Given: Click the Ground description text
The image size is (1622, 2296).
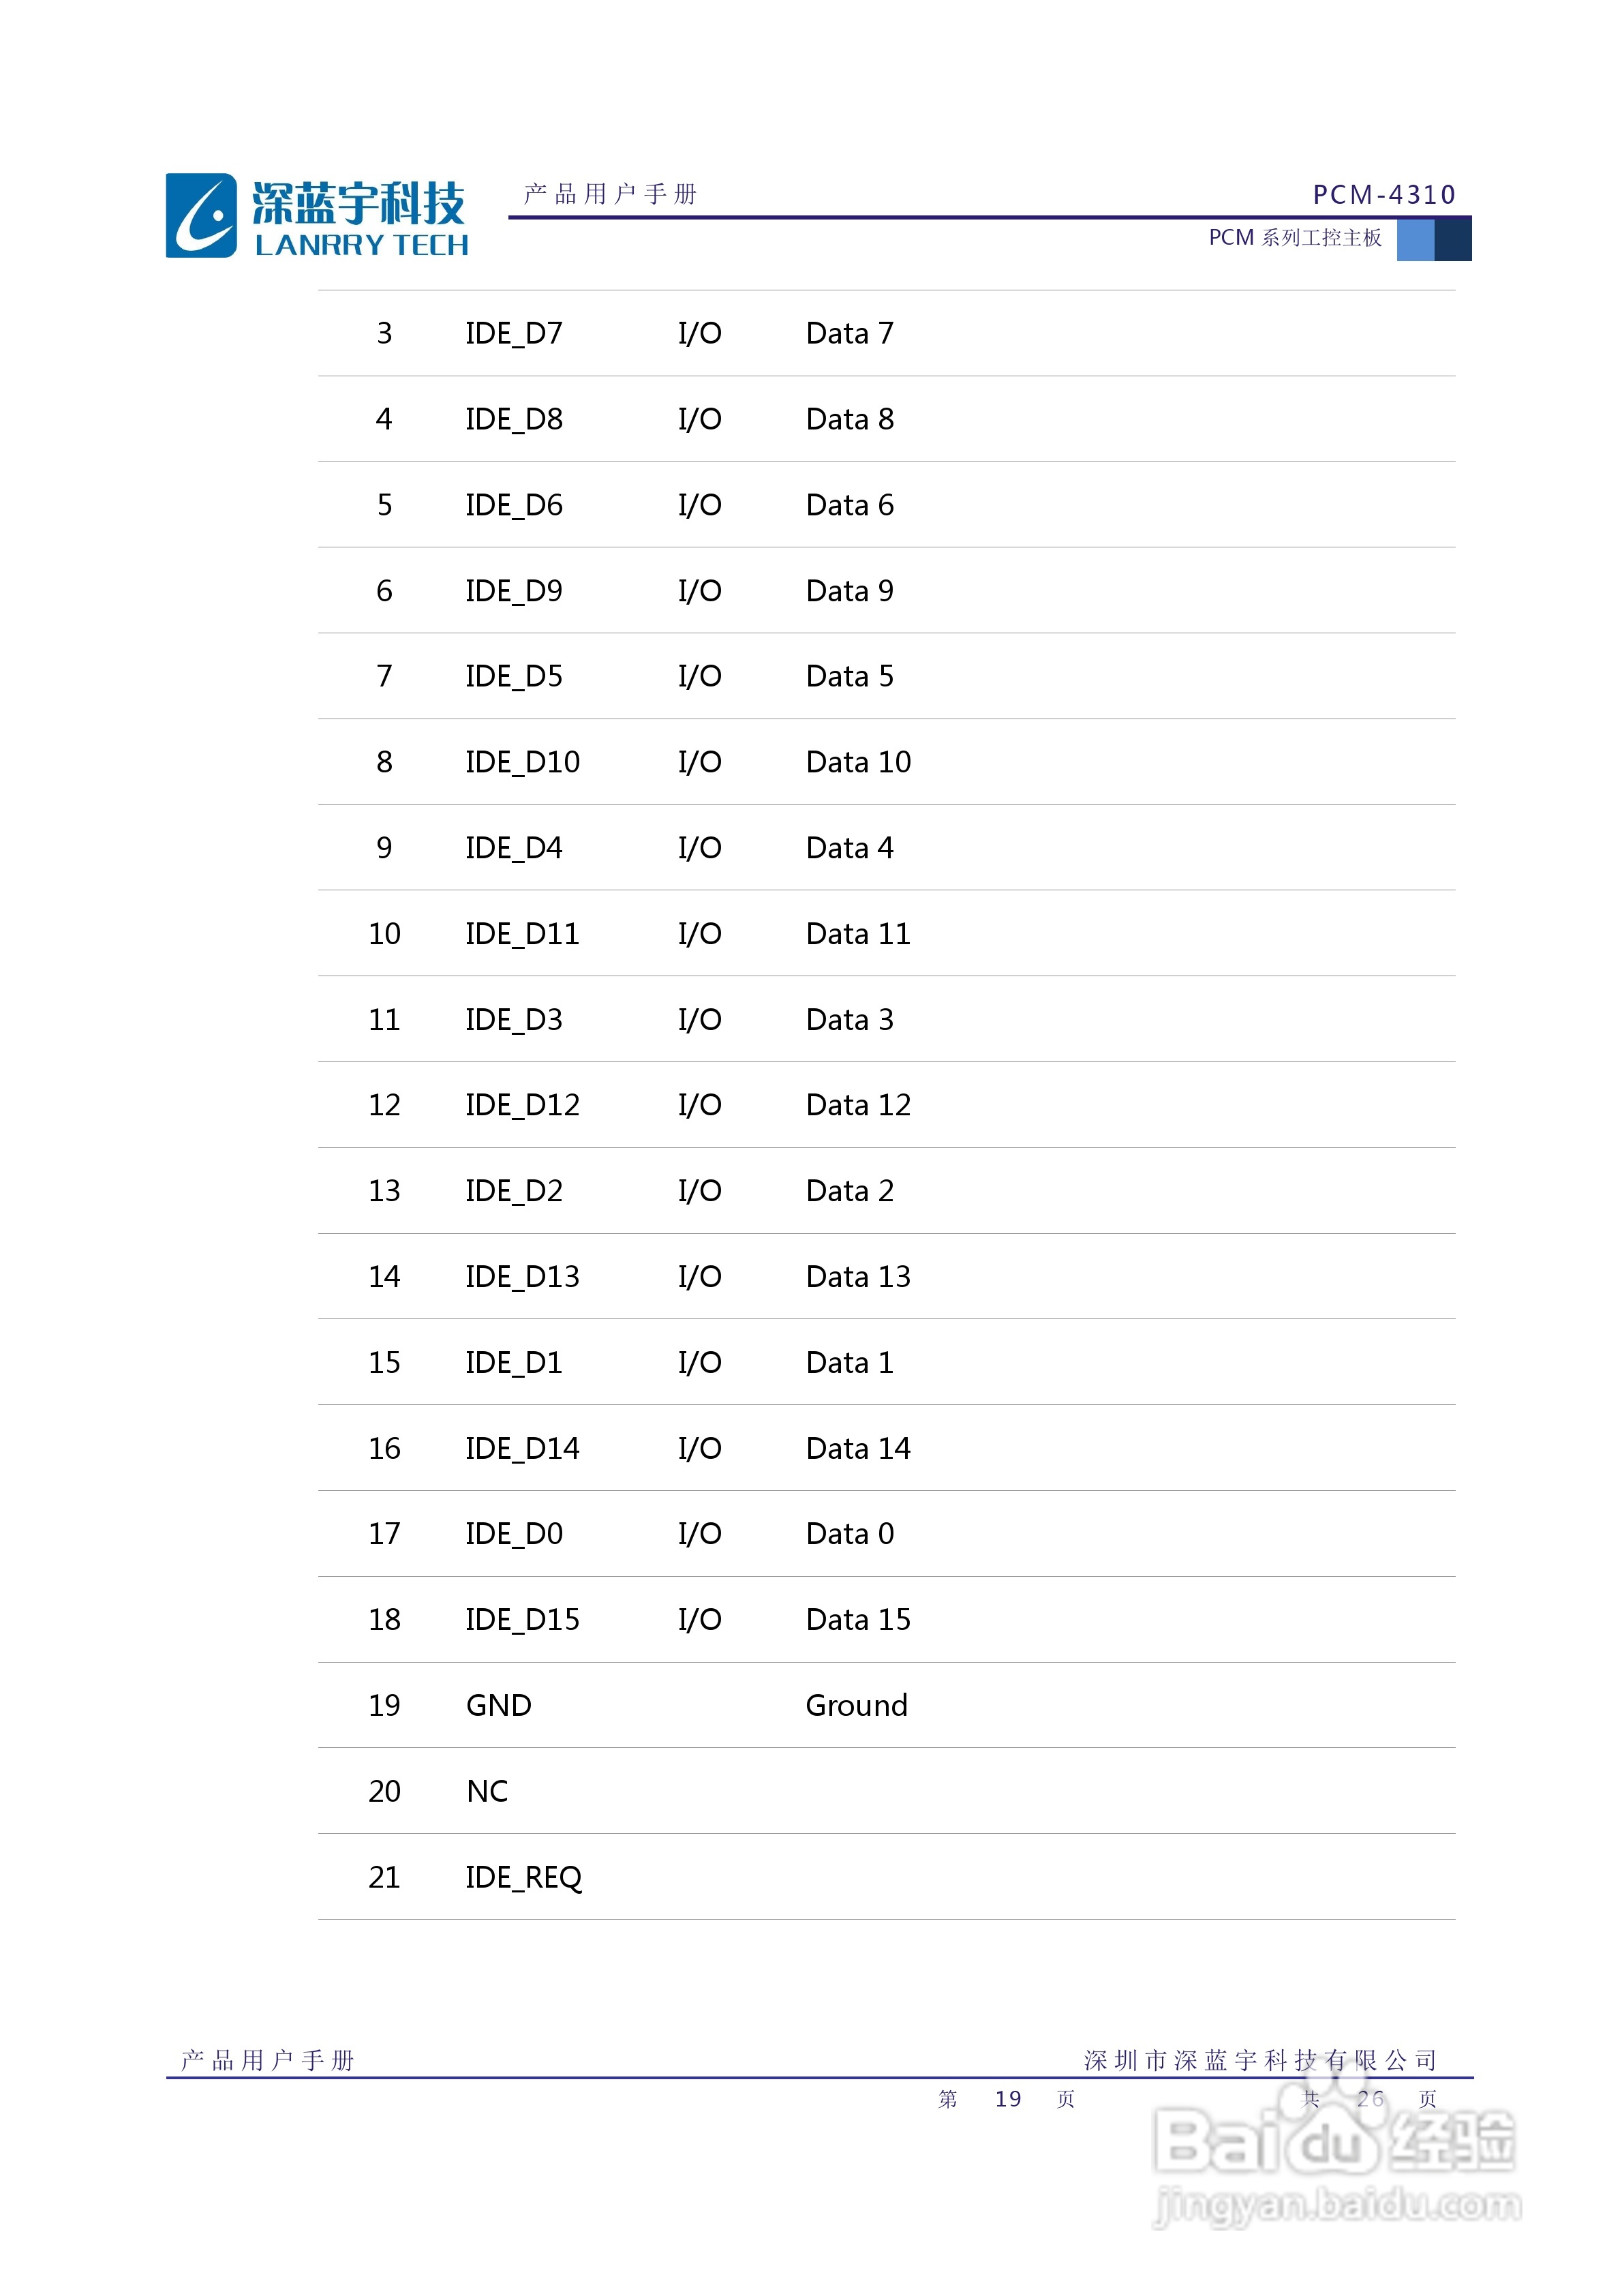Looking at the screenshot, I should click(x=856, y=1705).
